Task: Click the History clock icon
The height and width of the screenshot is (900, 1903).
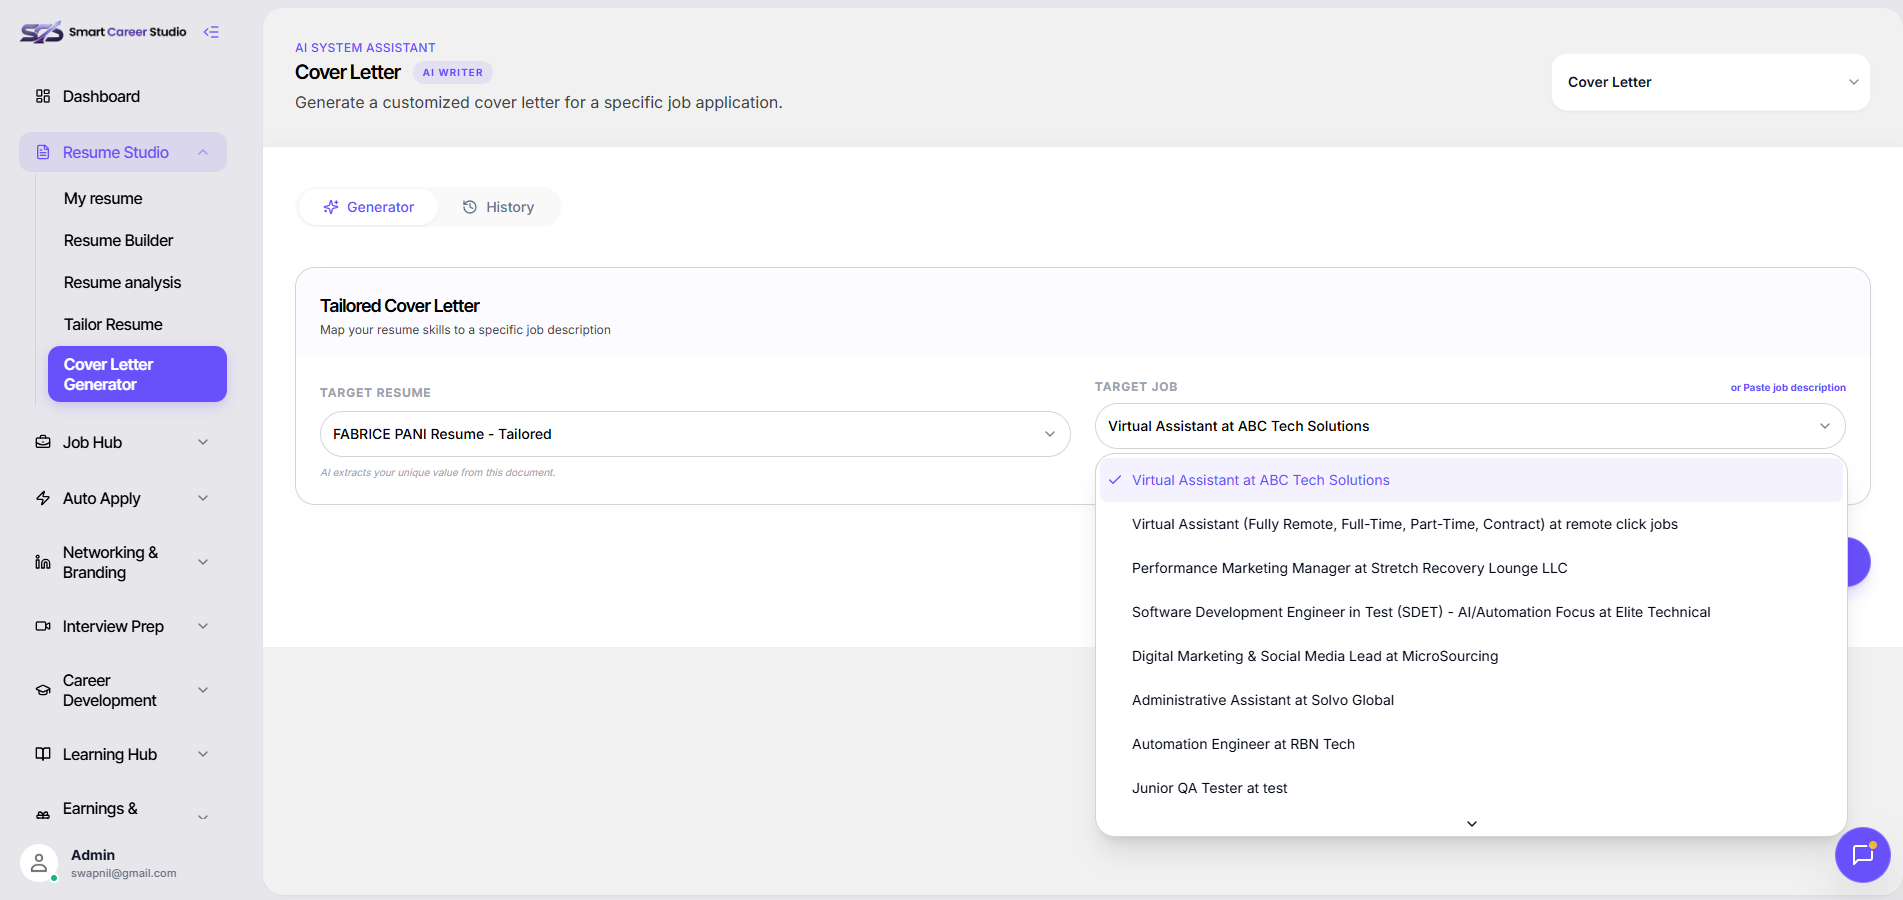Action: click(x=470, y=207)
